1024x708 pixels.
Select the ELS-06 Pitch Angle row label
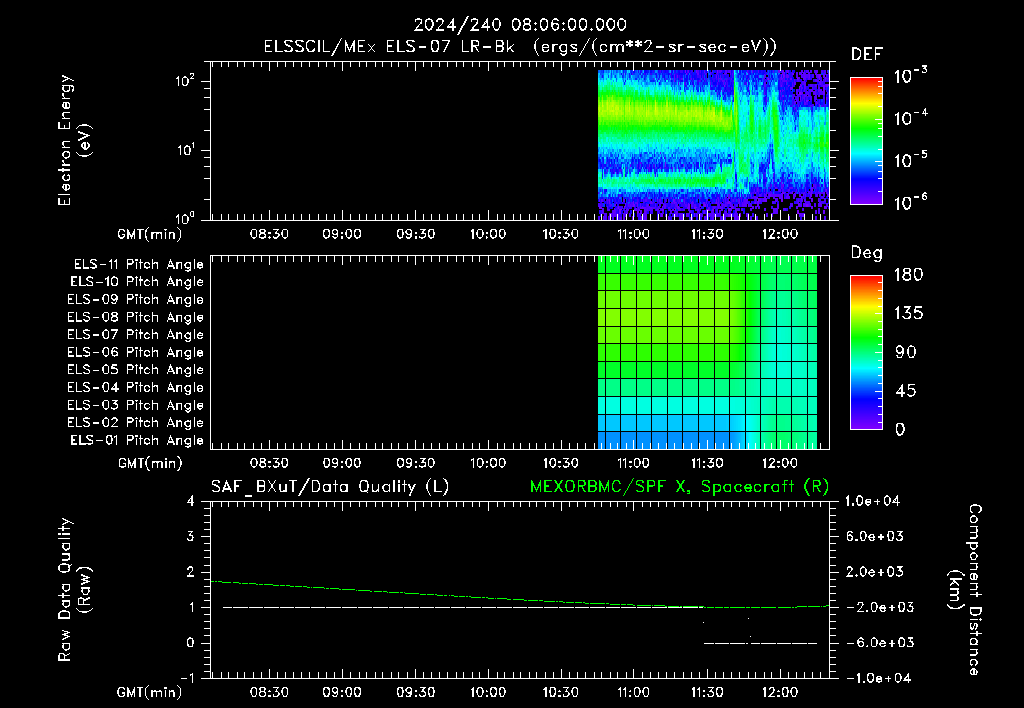[135, 353]
